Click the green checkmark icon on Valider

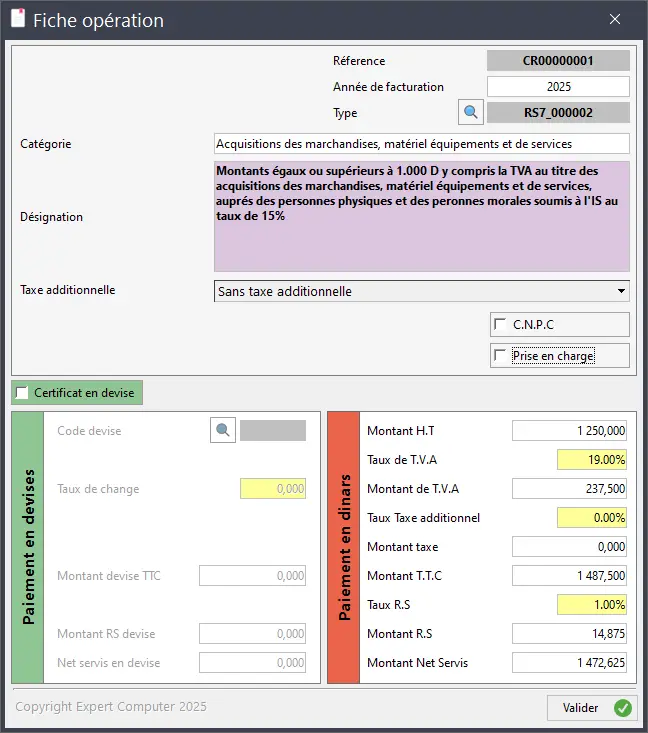point(622,708)
